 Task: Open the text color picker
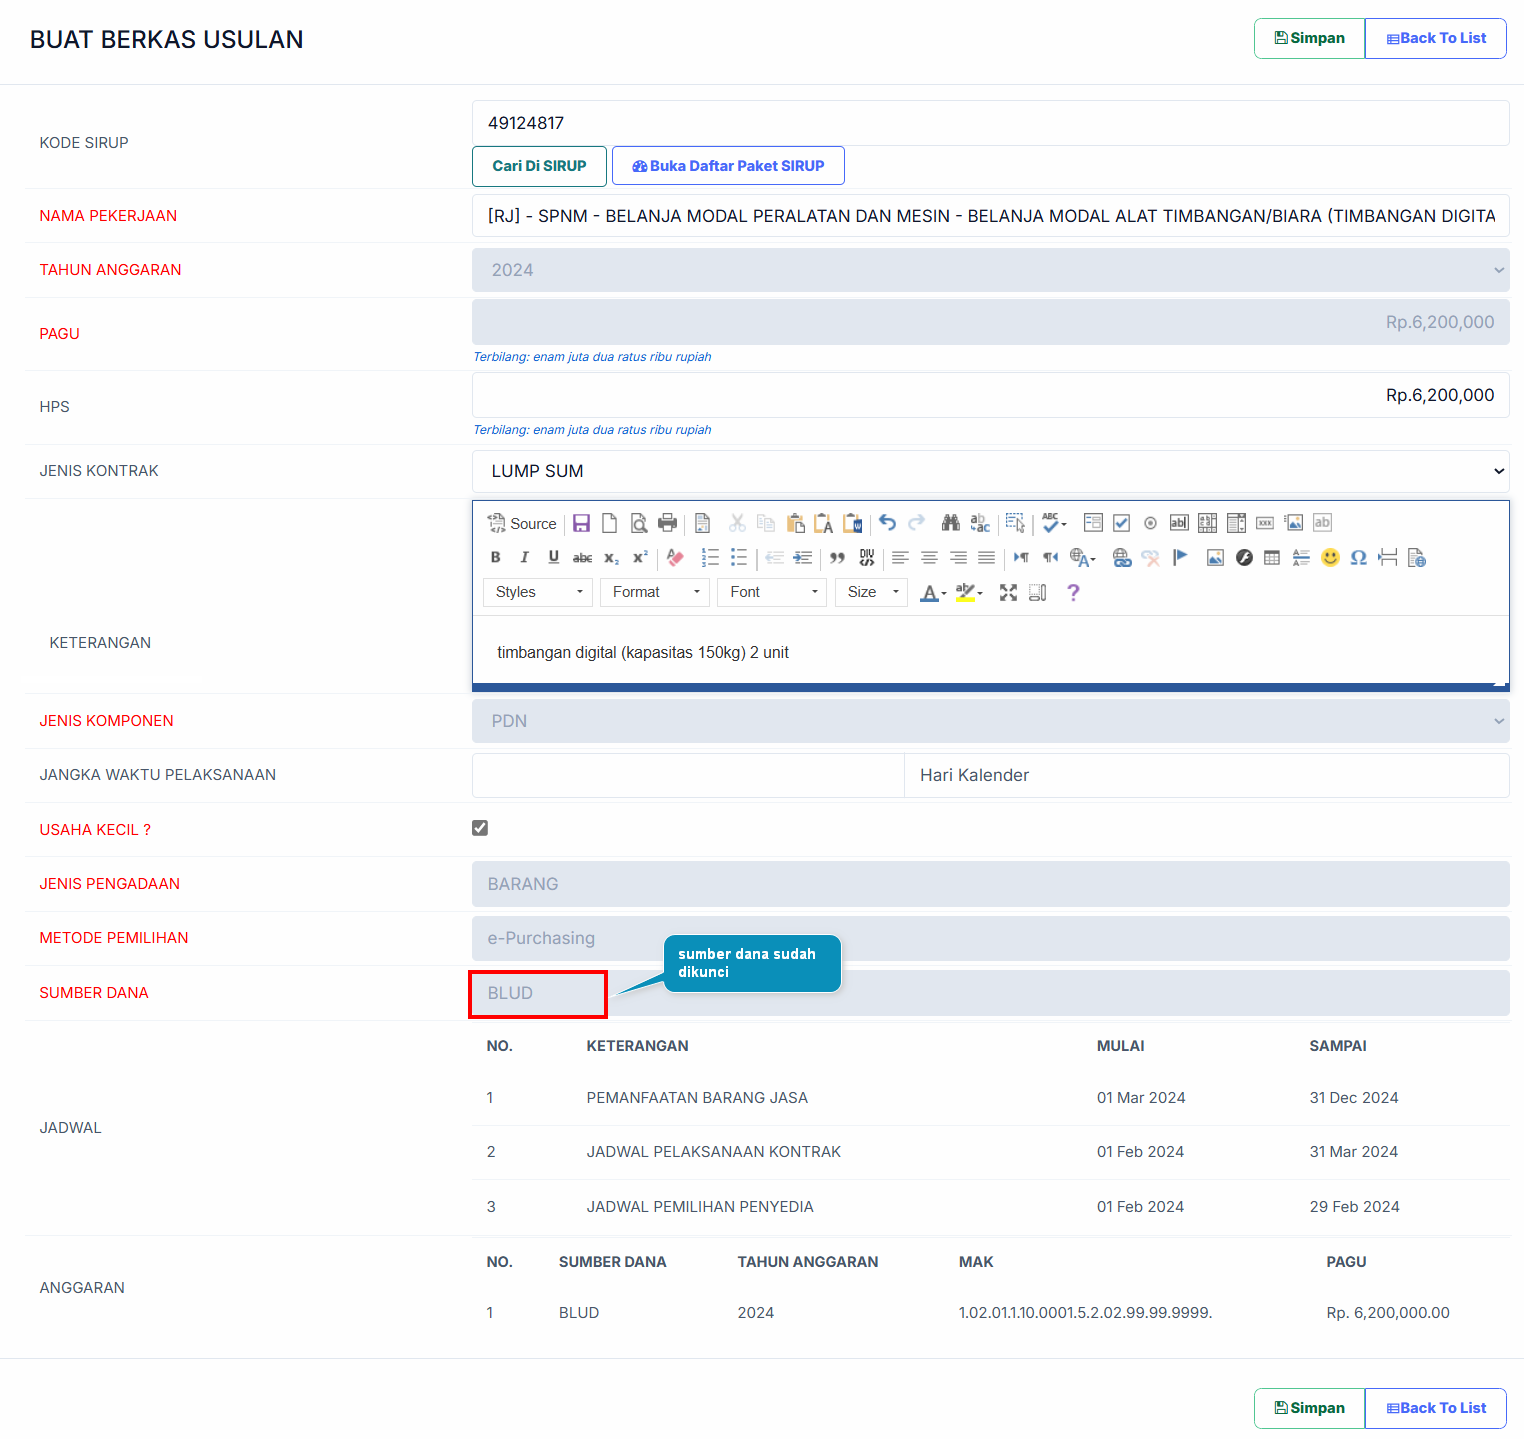931,593
